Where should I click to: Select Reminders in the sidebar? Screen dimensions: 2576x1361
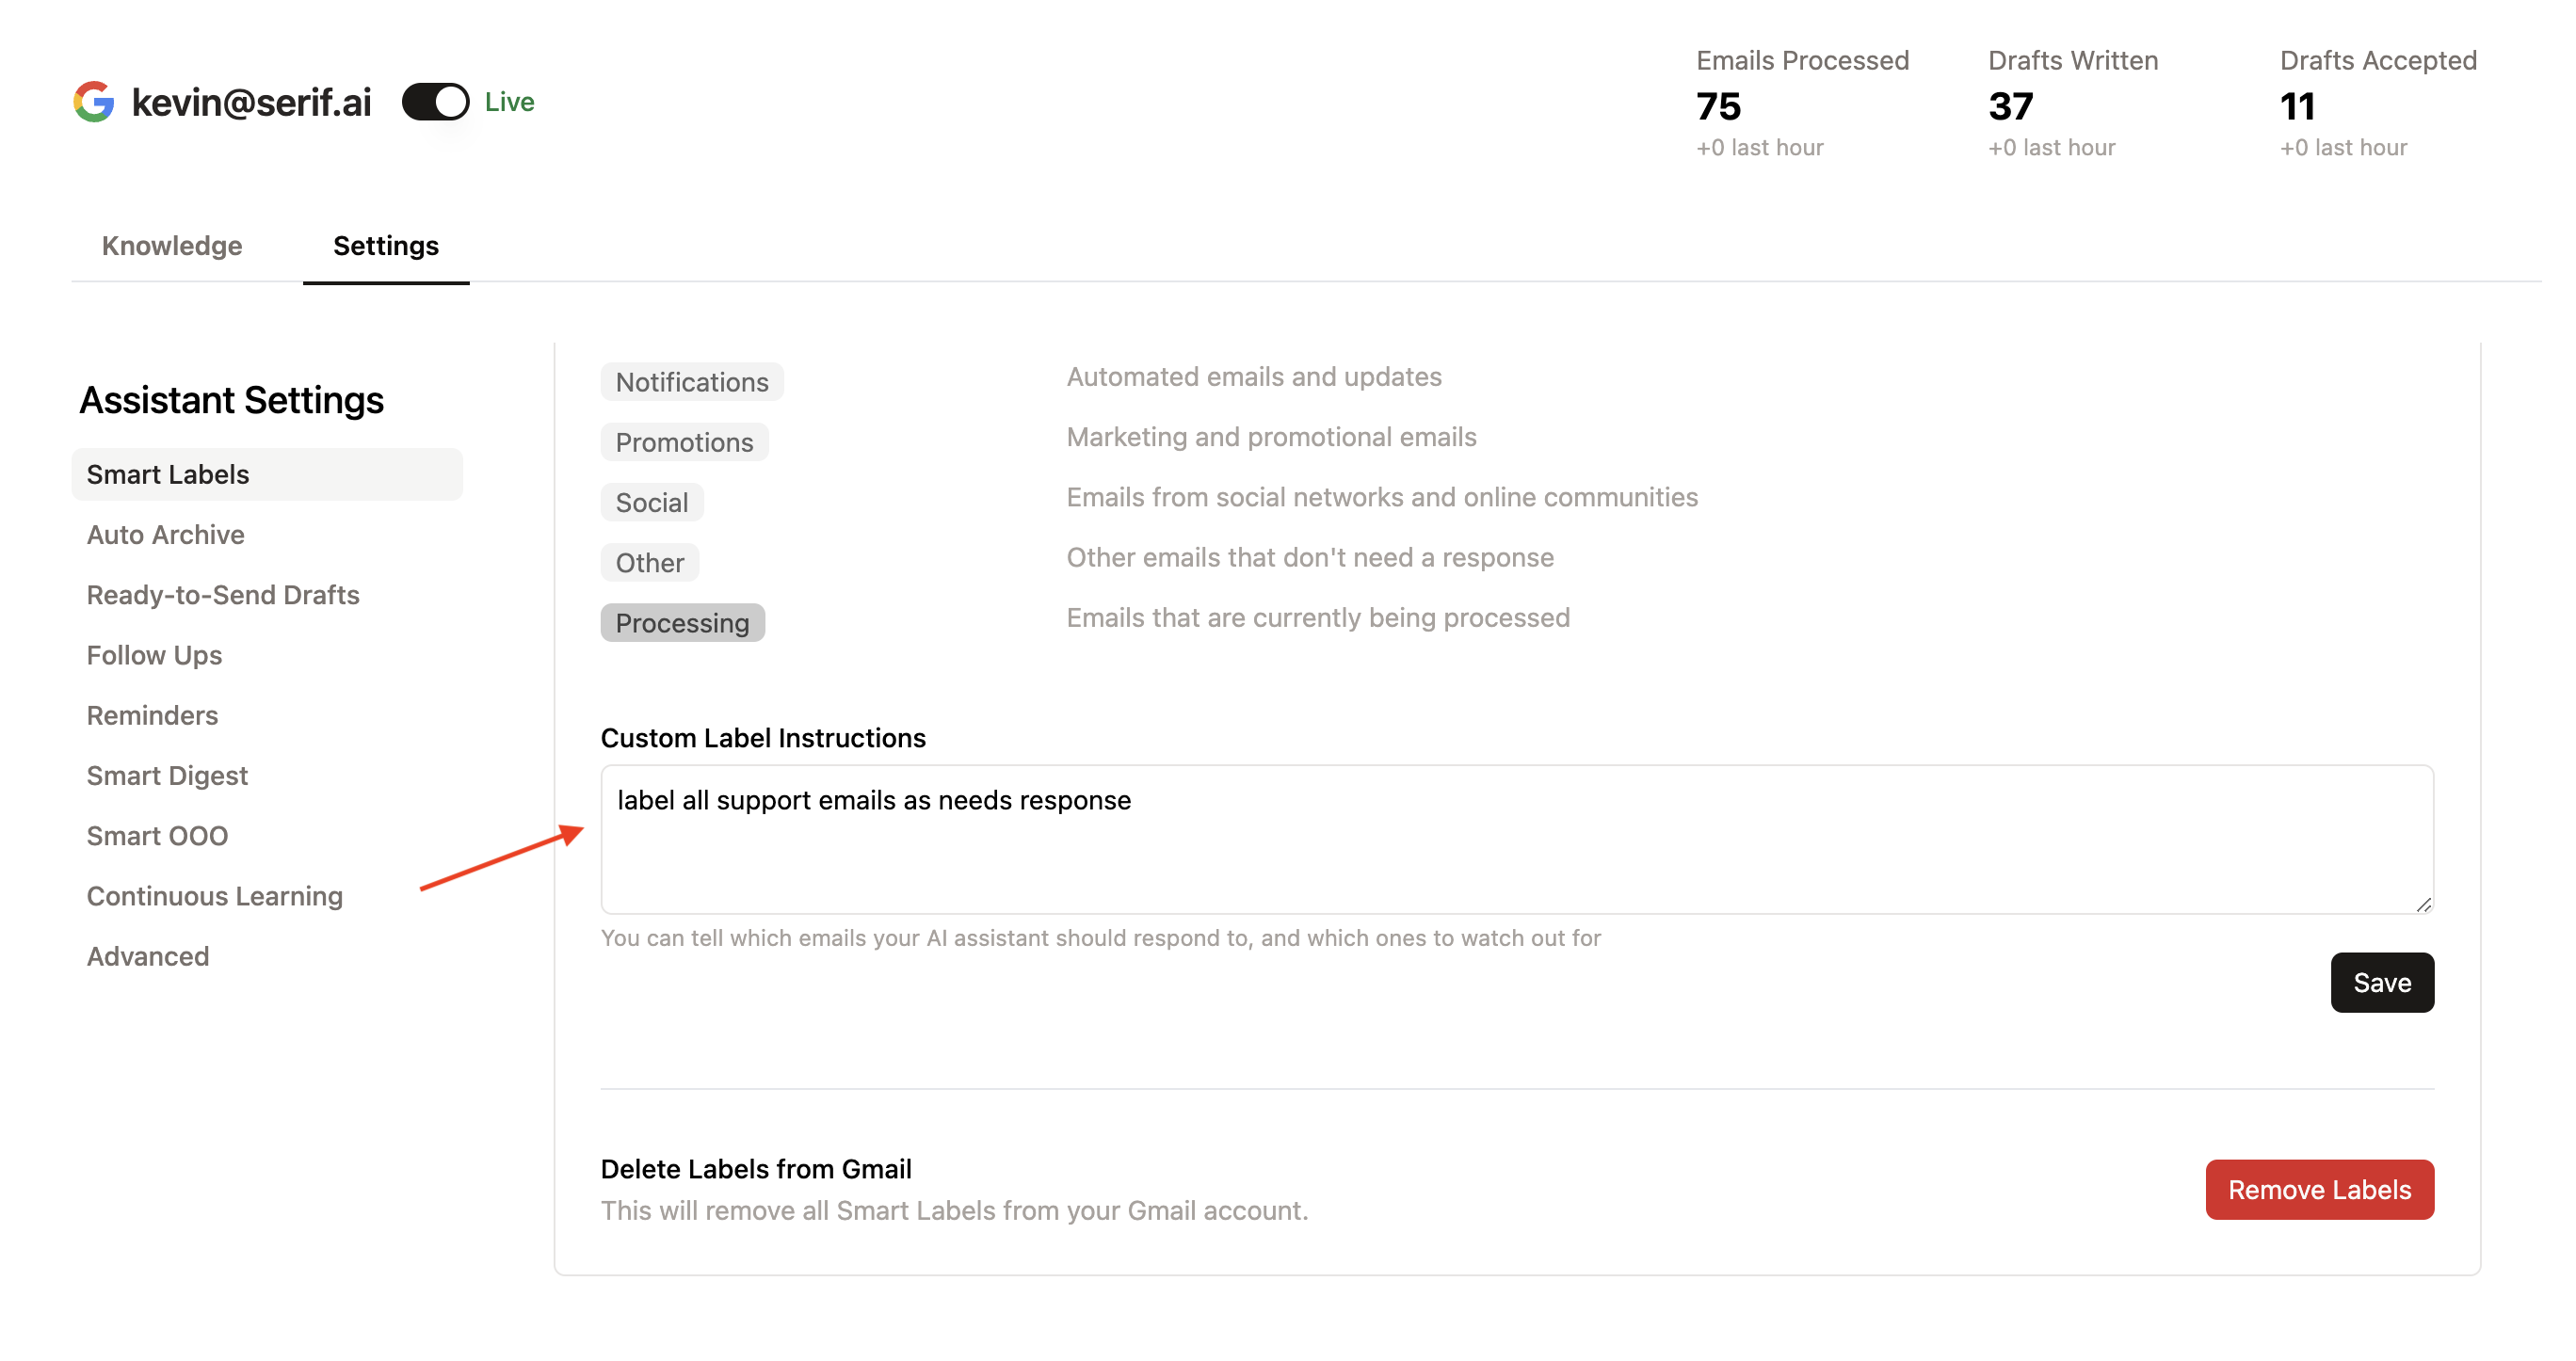point(153,715)
